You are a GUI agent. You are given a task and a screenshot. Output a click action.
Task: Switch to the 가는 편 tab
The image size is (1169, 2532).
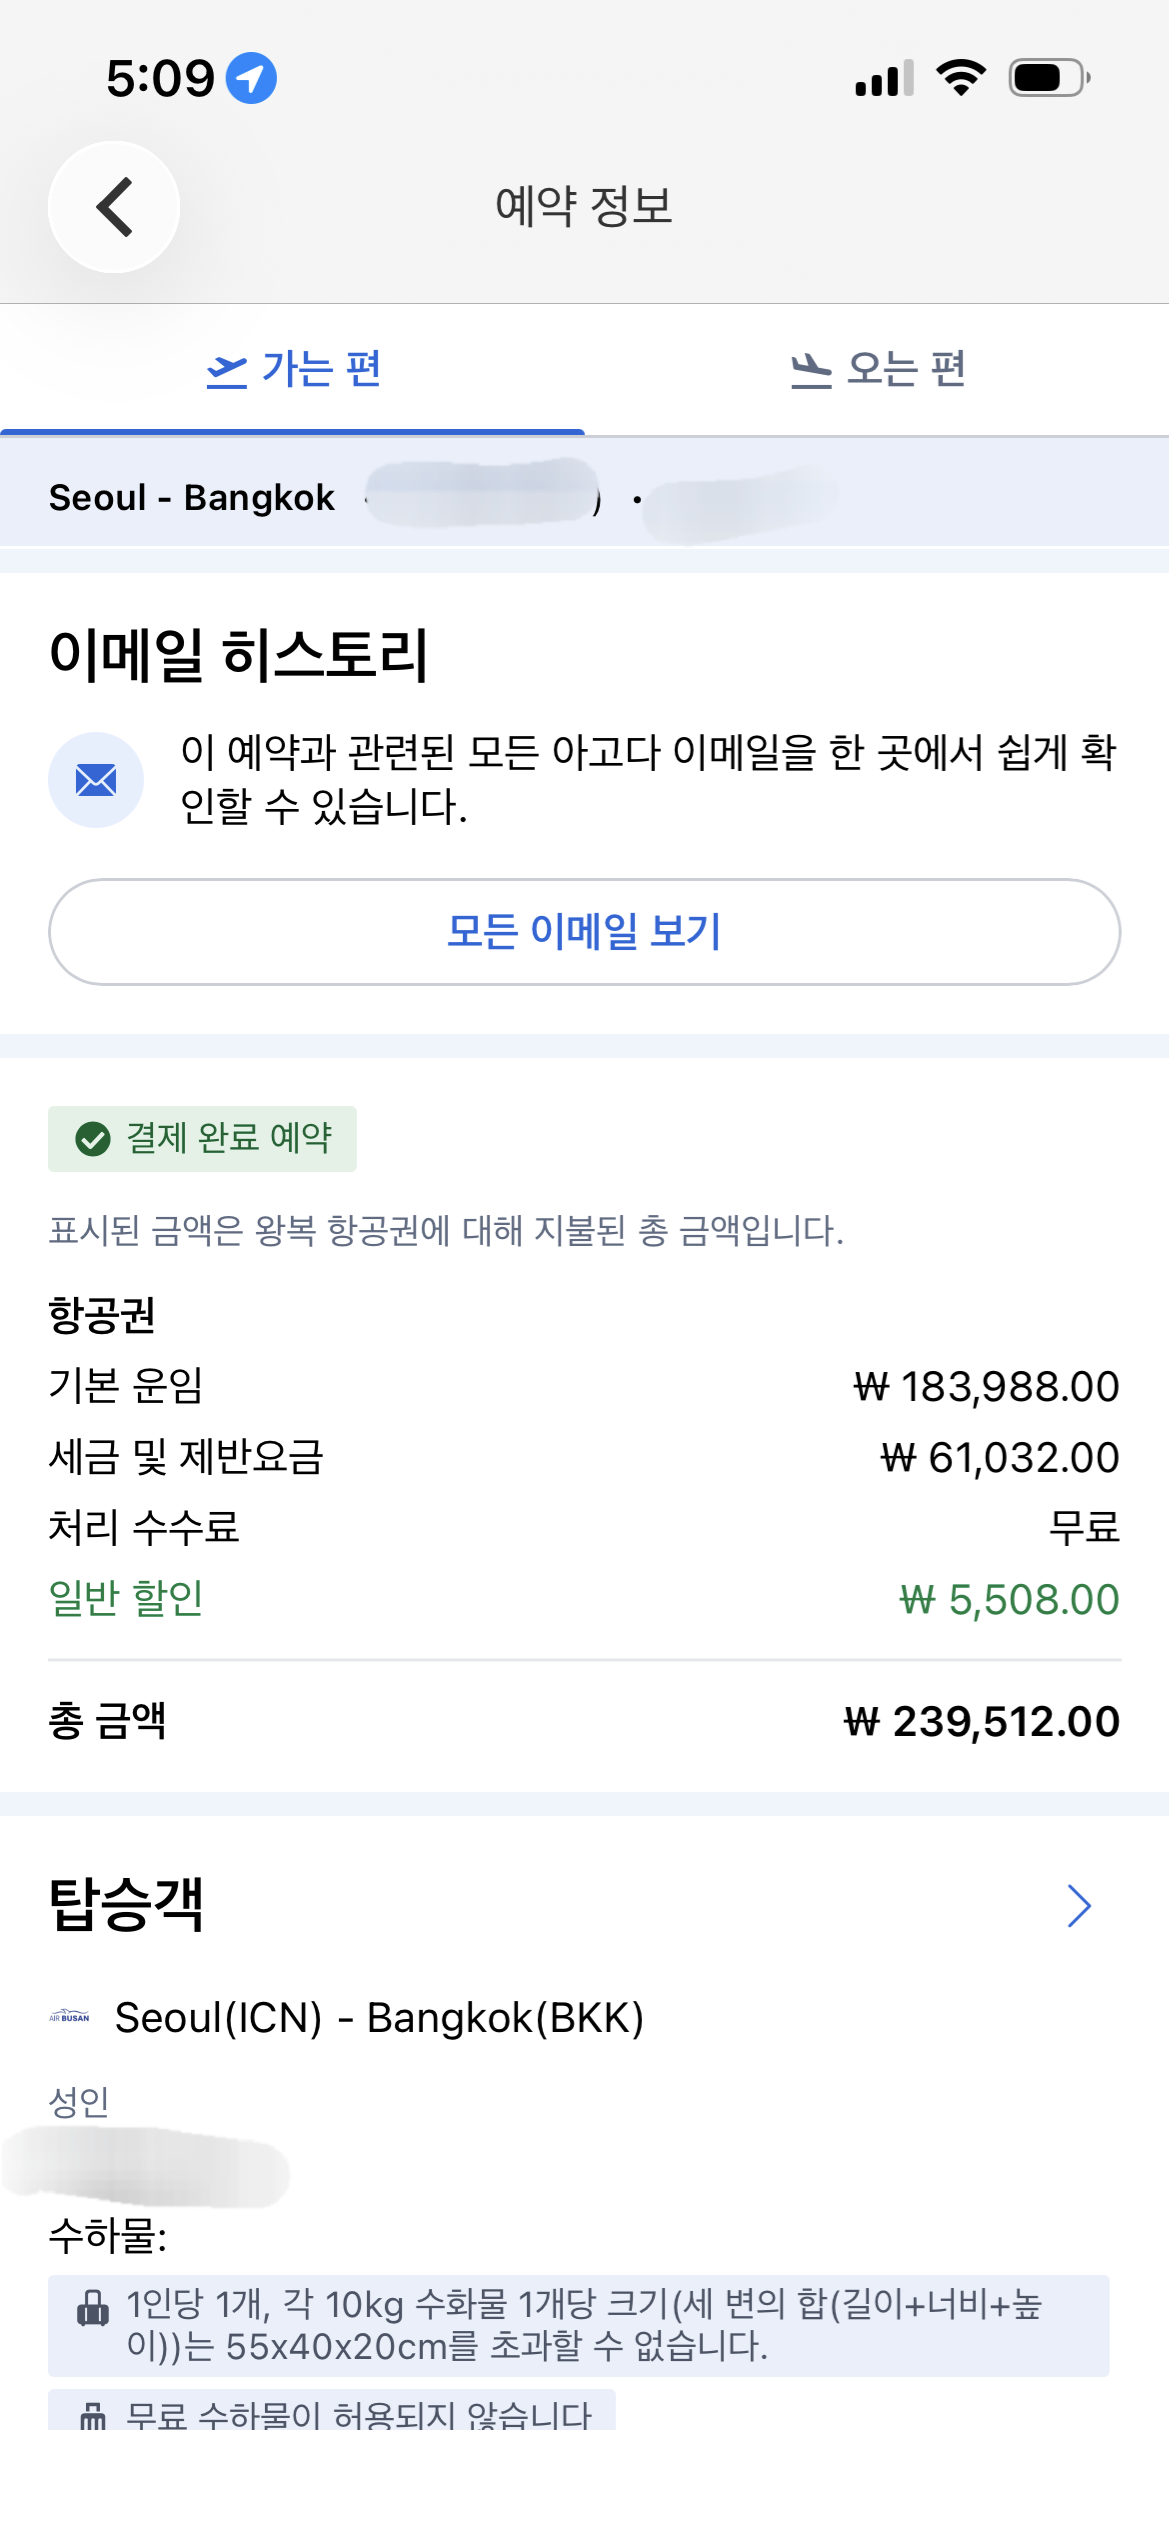click(x=293, y=370)
